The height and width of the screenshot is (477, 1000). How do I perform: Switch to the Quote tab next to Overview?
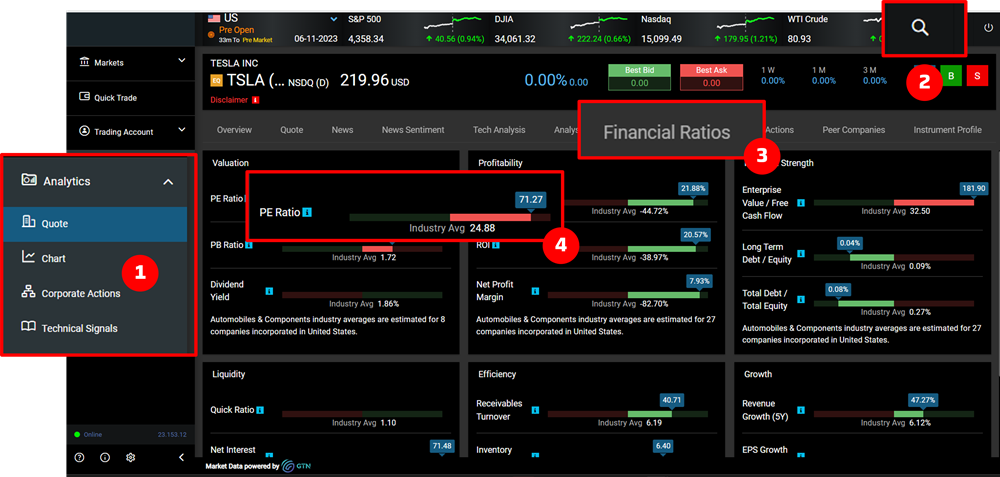pyautogui.click(x=291, y=129)
